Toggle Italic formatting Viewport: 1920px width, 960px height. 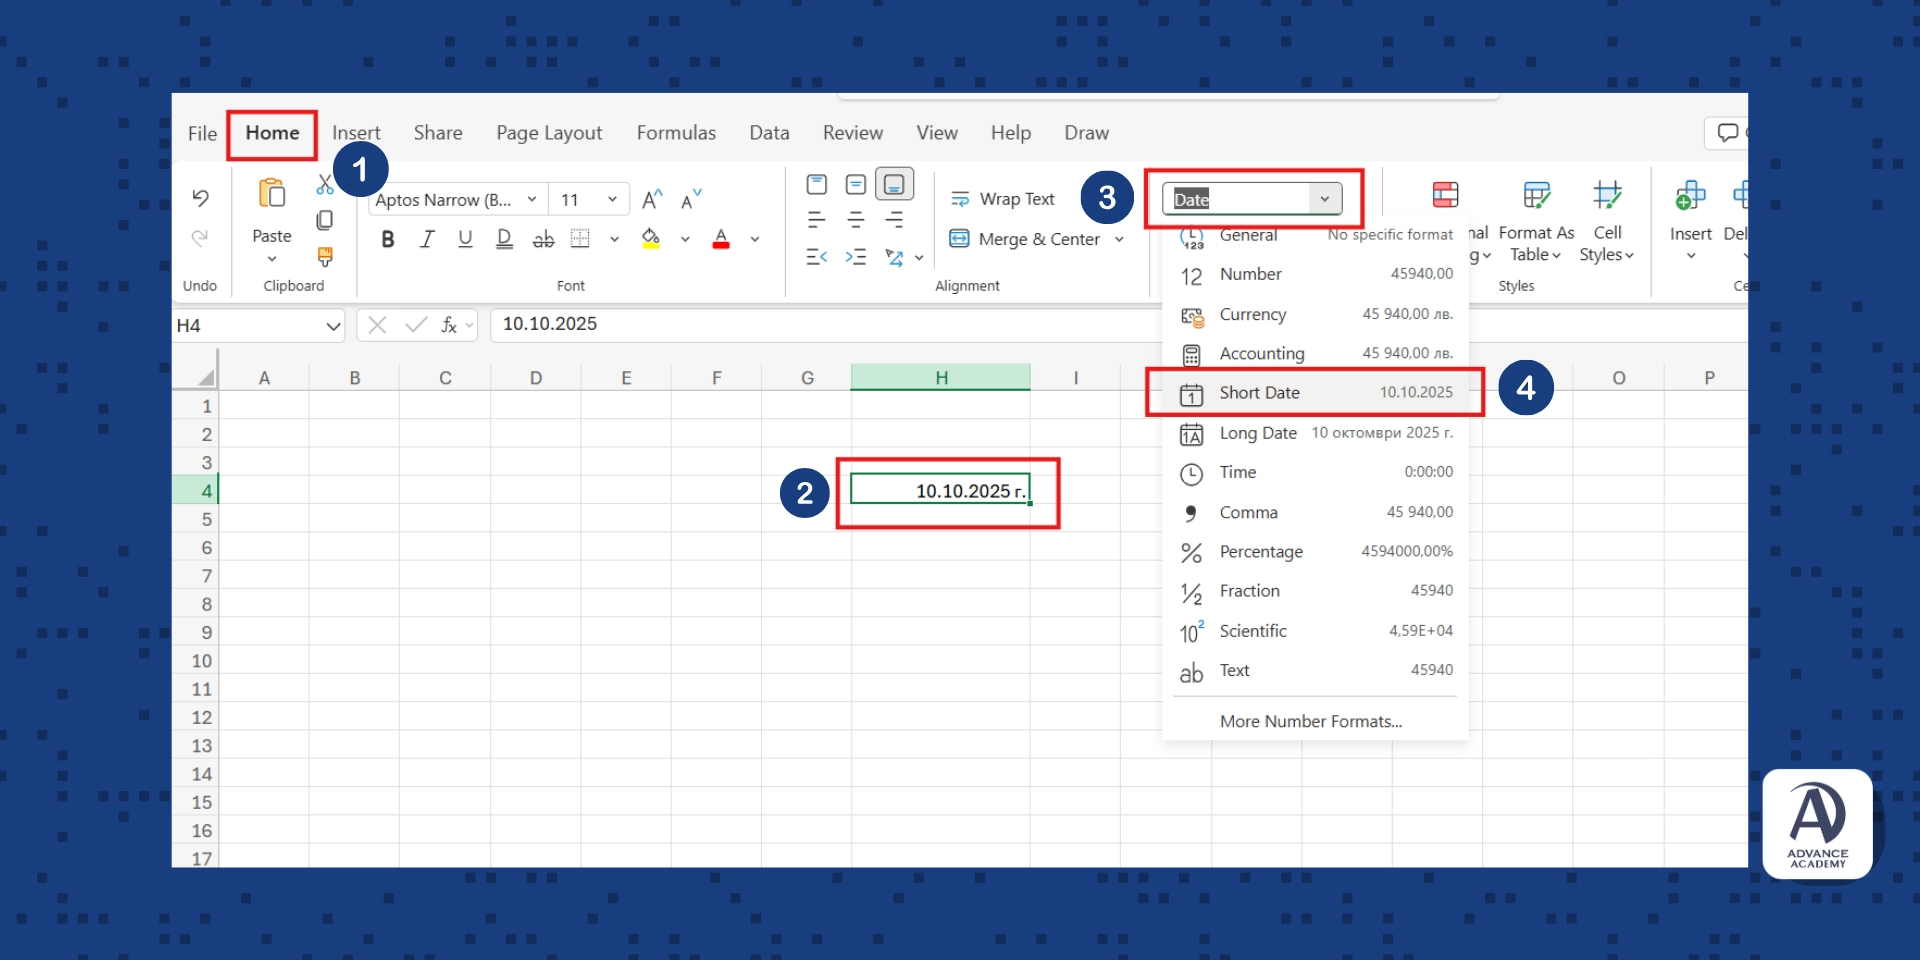pyautogui.click(x=427, y=239)
